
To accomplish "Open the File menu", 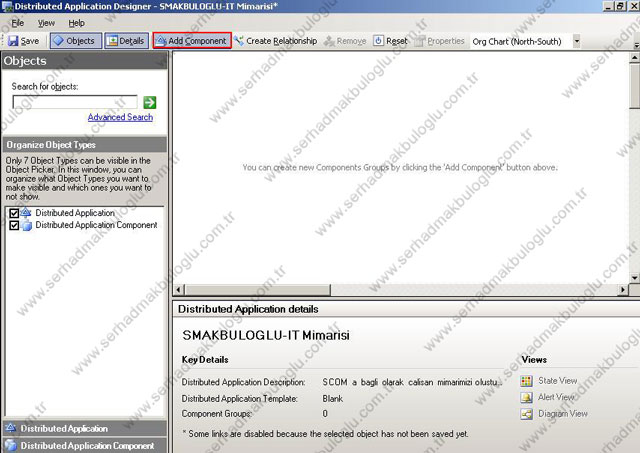I will click(x=18, y=23).
